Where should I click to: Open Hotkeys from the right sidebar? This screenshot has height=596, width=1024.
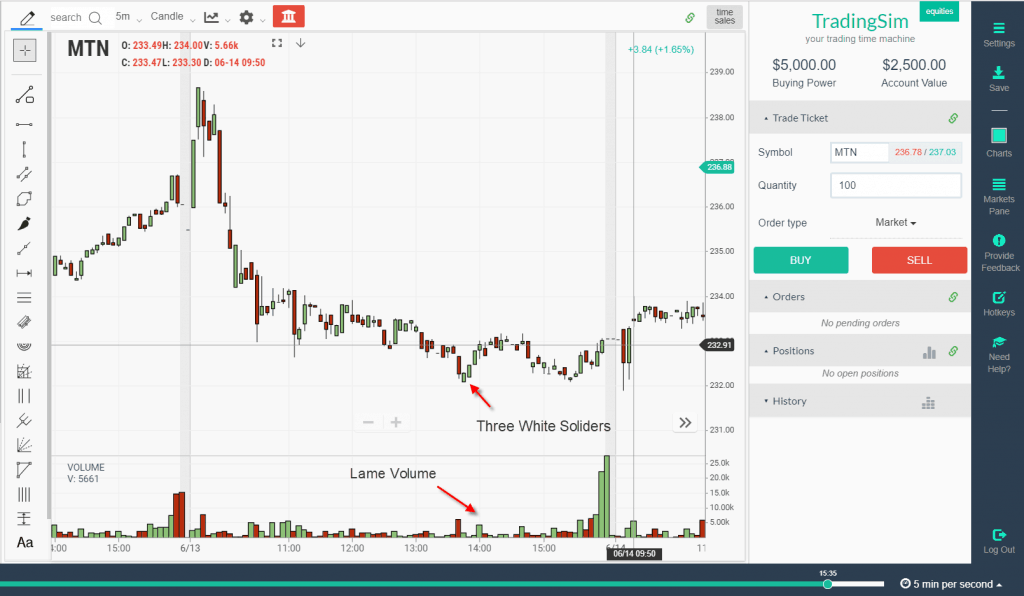pyautogui.click(x=998, y=304)
